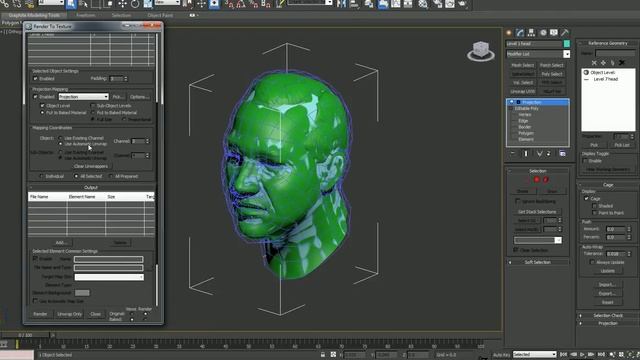This screenshot has width=640, height=360.
Task: Click Remove Modifier icon under modifier stack
Action: point(549,153)
